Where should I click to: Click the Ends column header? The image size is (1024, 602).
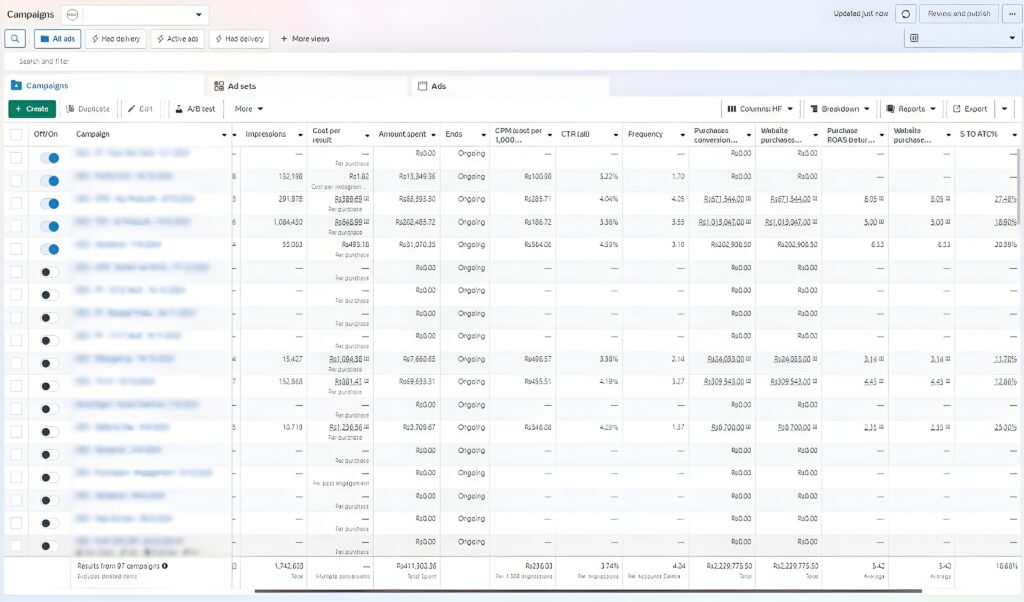tap(453, 135)
